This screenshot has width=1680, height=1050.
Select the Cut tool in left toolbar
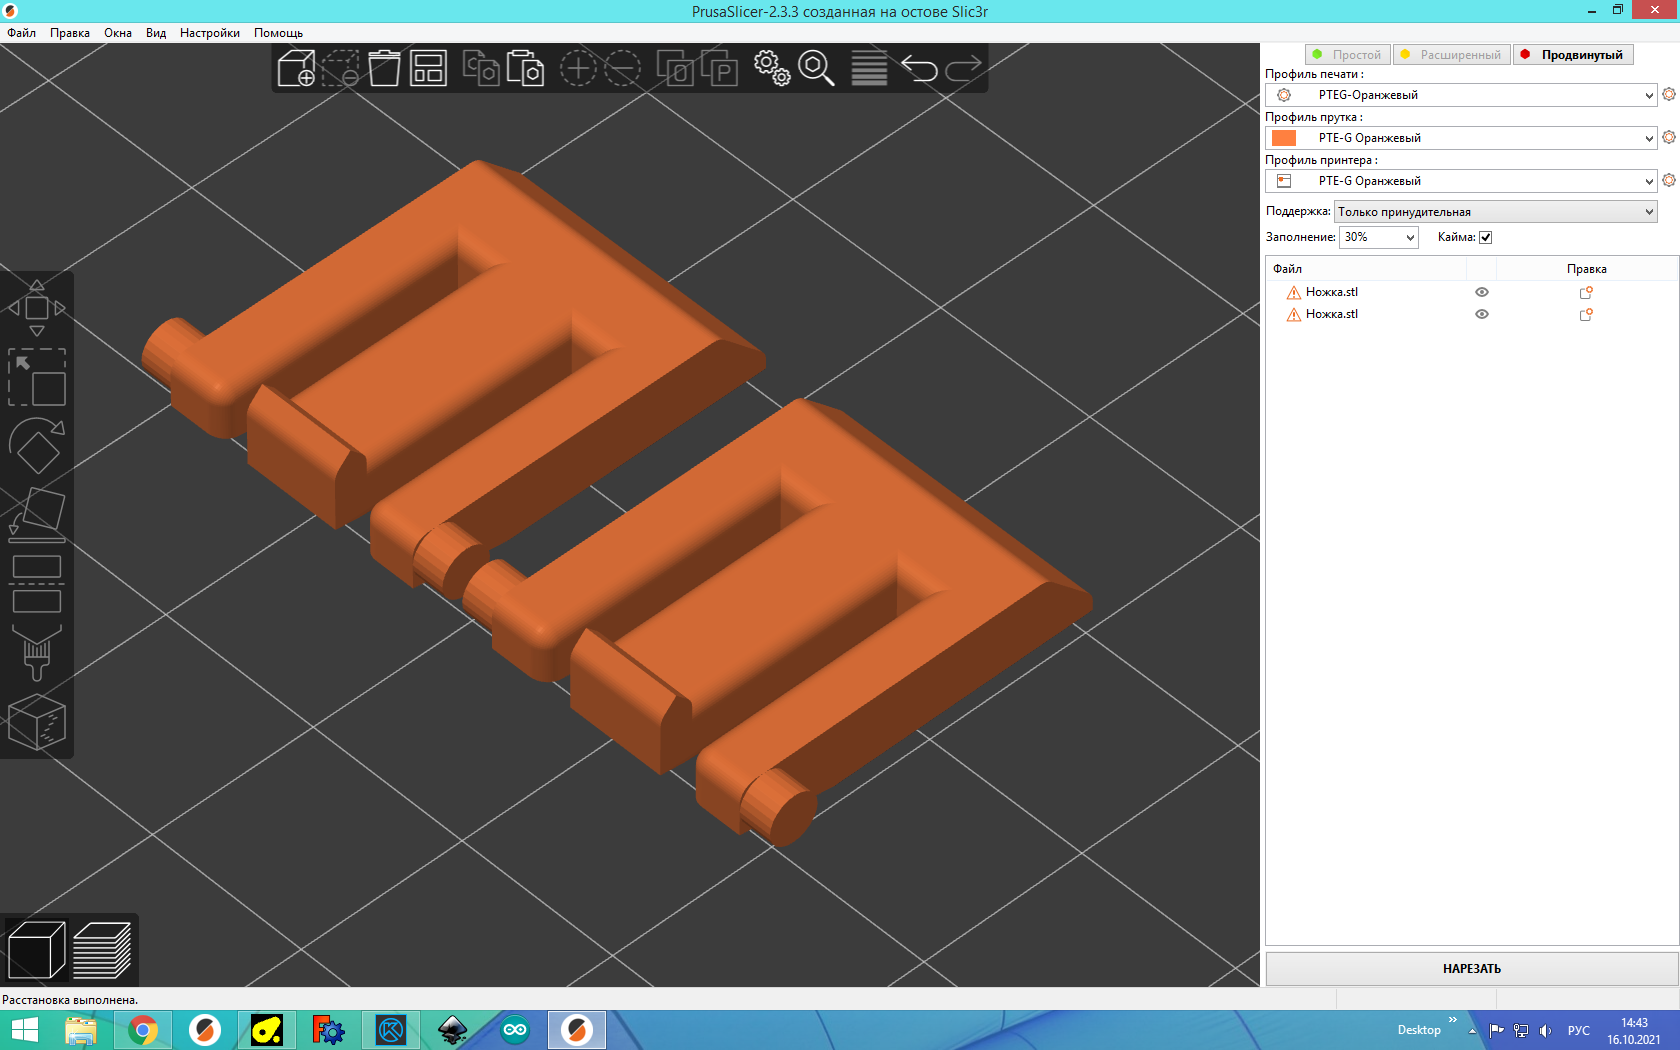coord(37,584)
